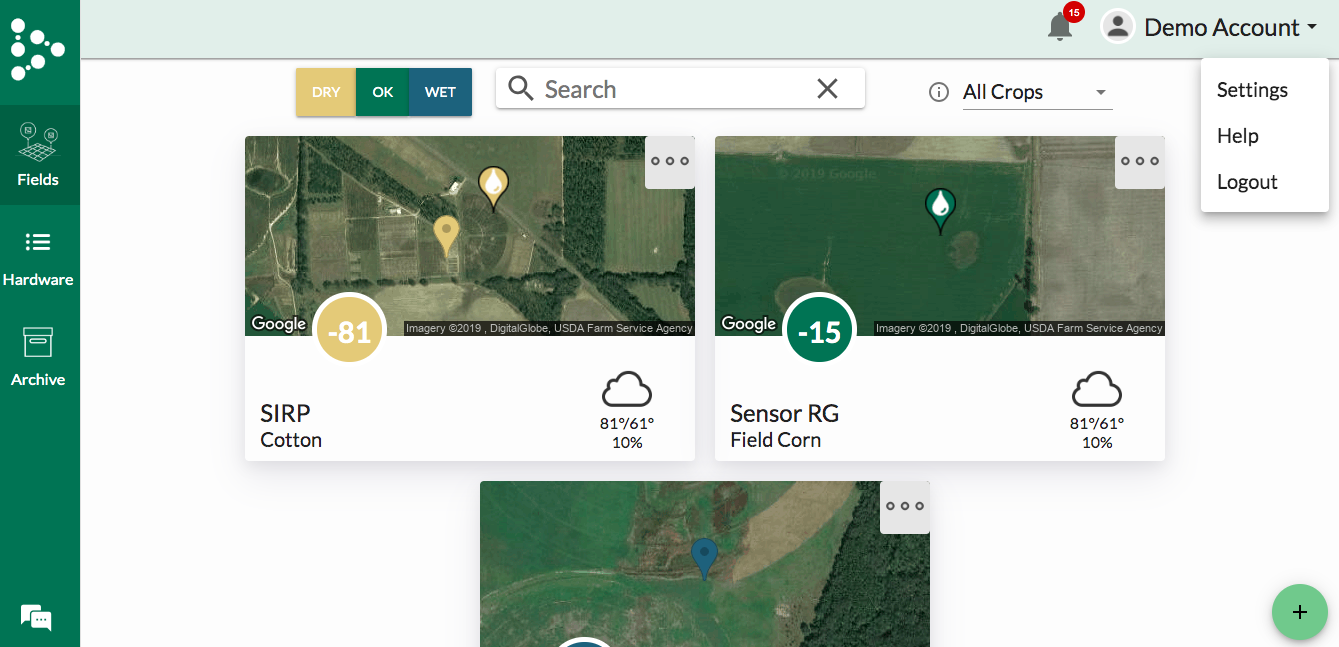Viewport: 1339px width, 647px height.
Task: Click the lower plain yellow pin on SIRP map
Action: [447, 237]
